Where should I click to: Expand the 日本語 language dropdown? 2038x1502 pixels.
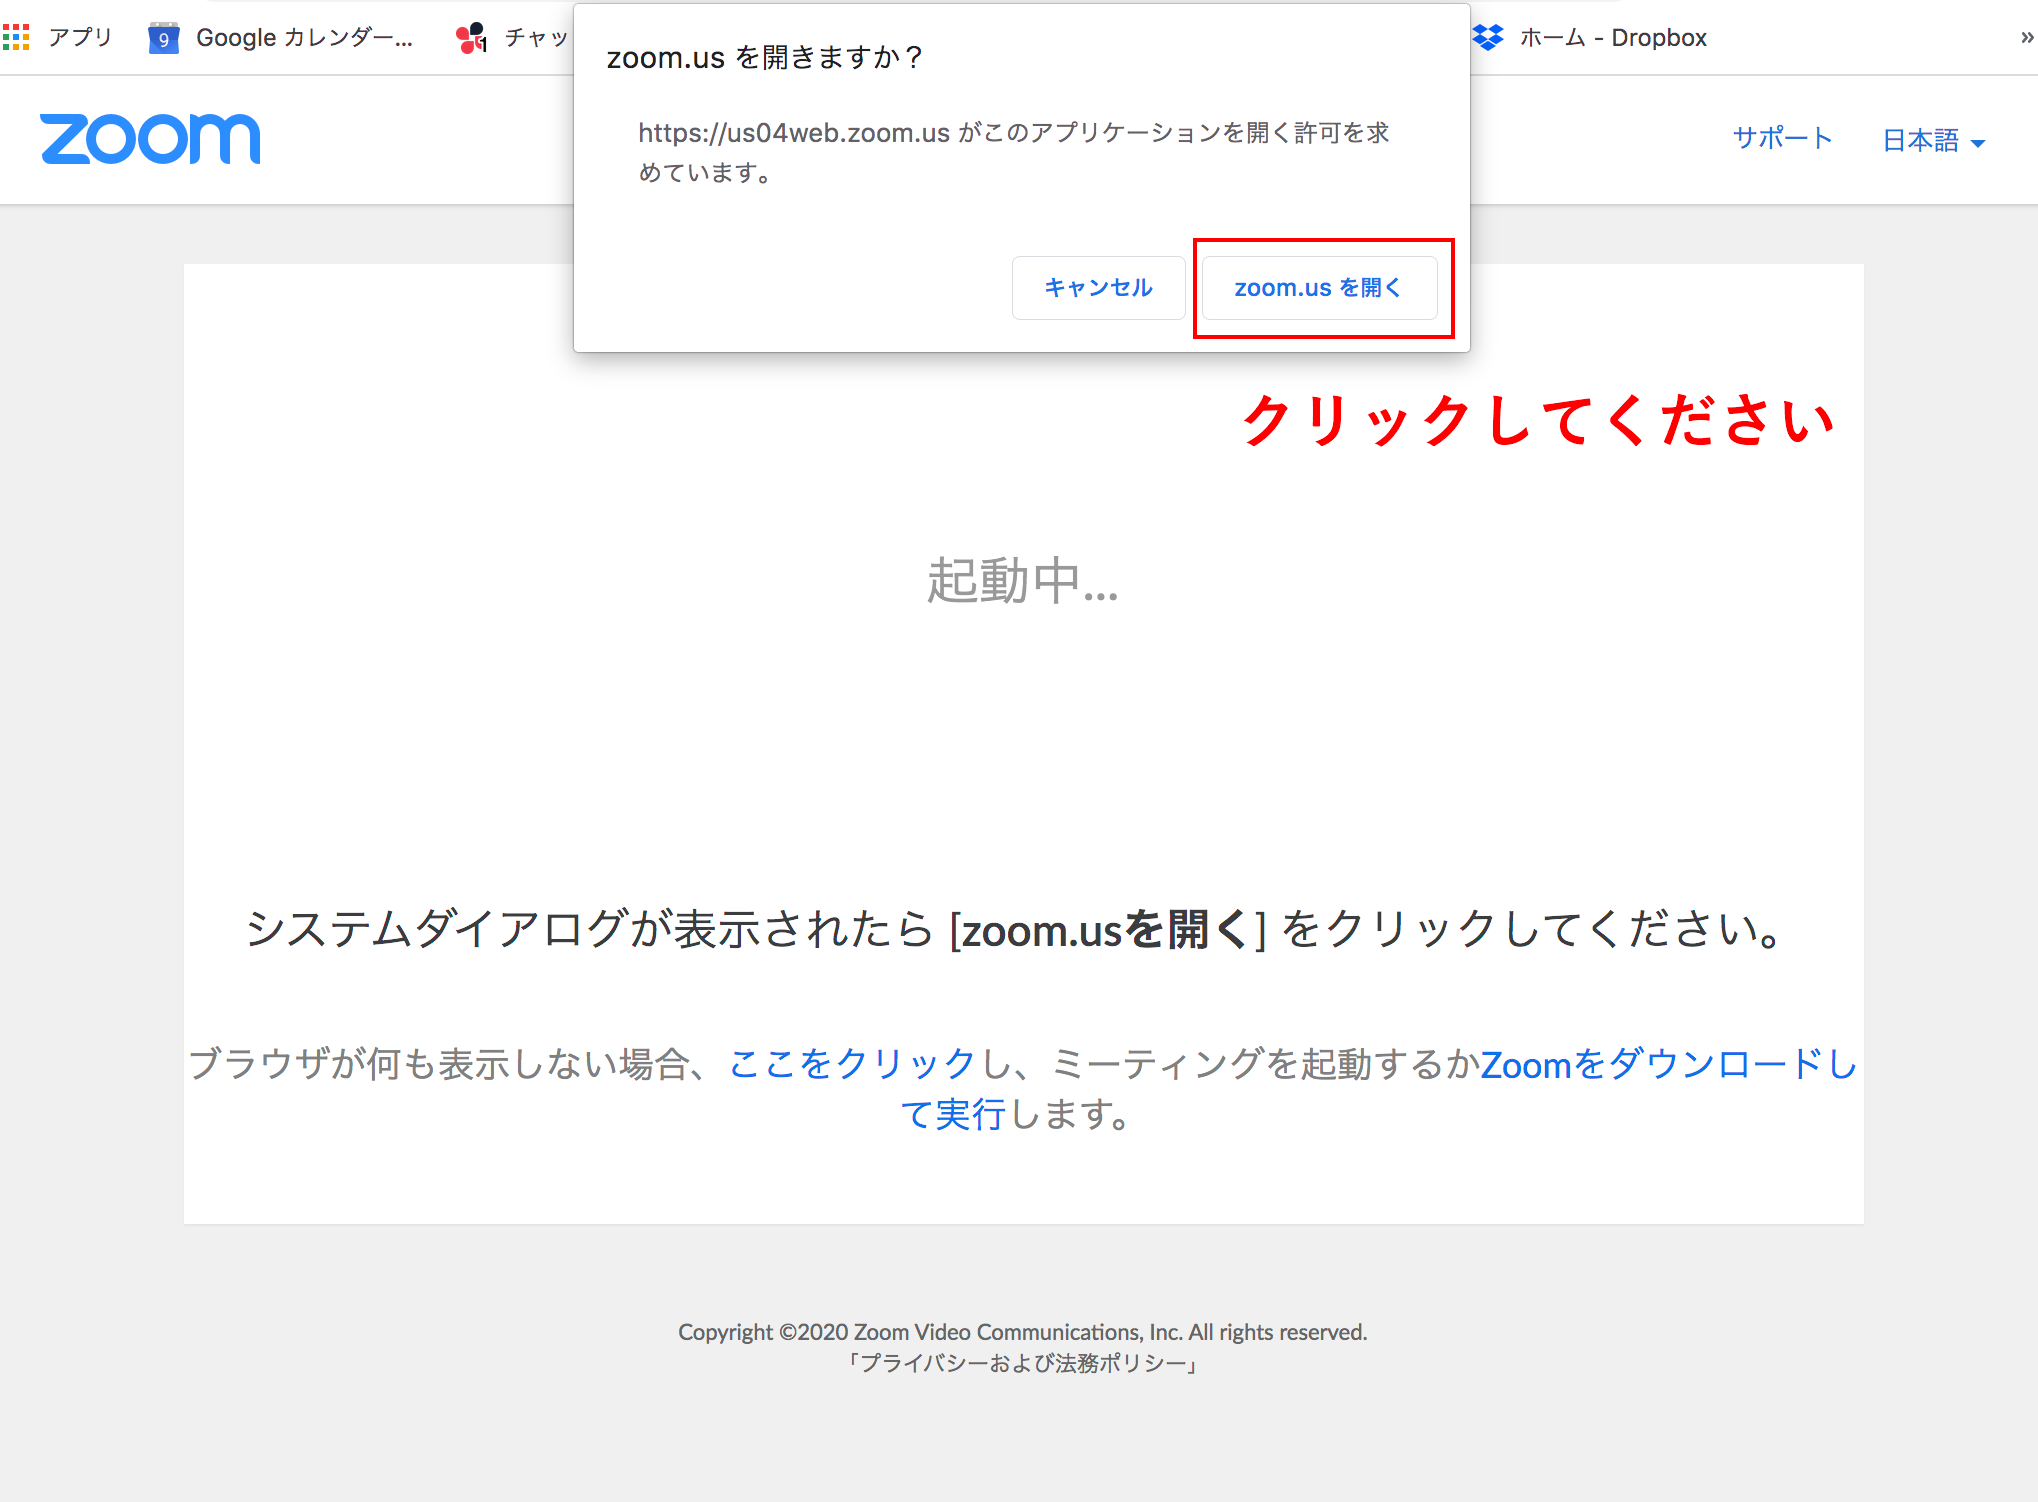click(1933, 140)
